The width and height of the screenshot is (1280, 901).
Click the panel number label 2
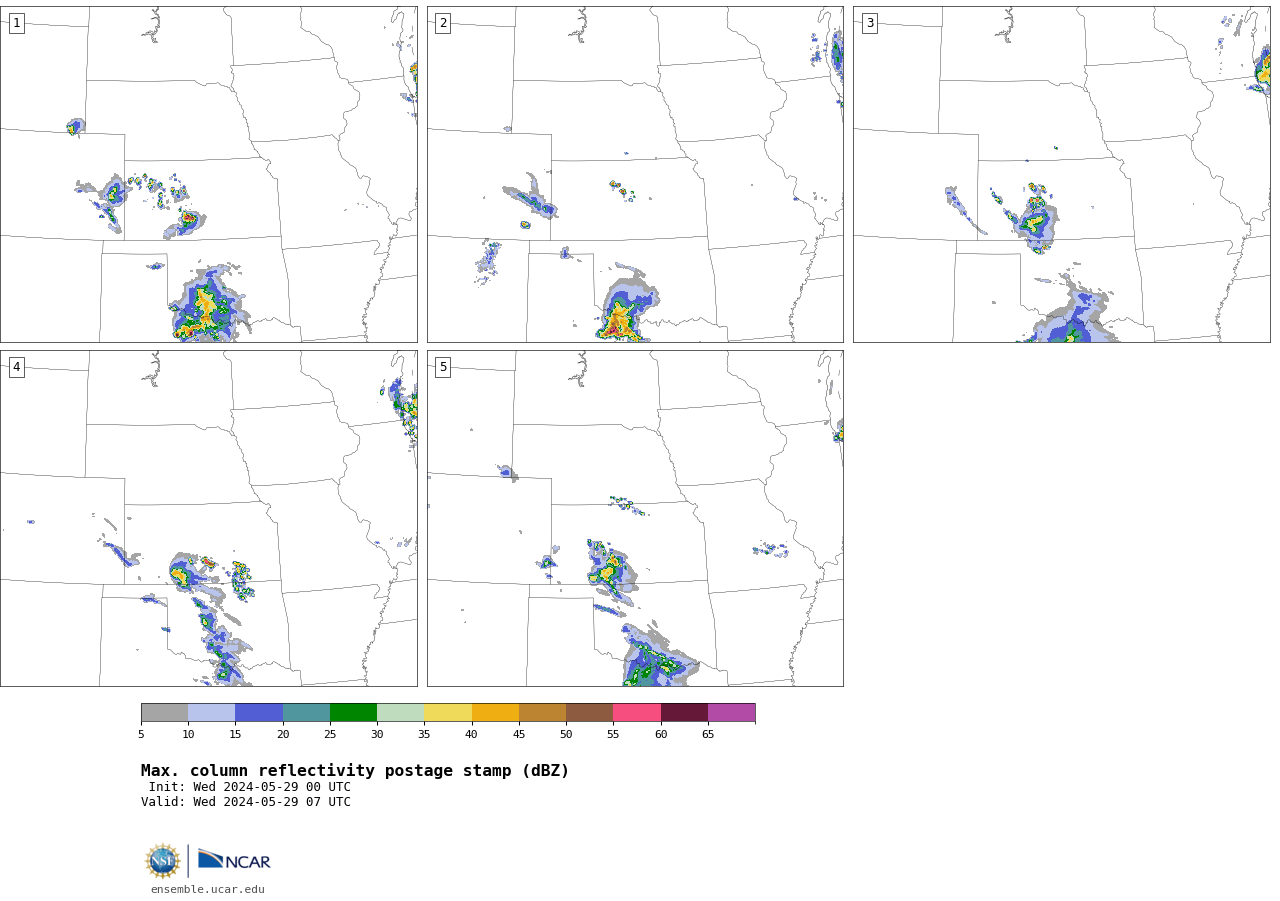click(x=443, y=23)
